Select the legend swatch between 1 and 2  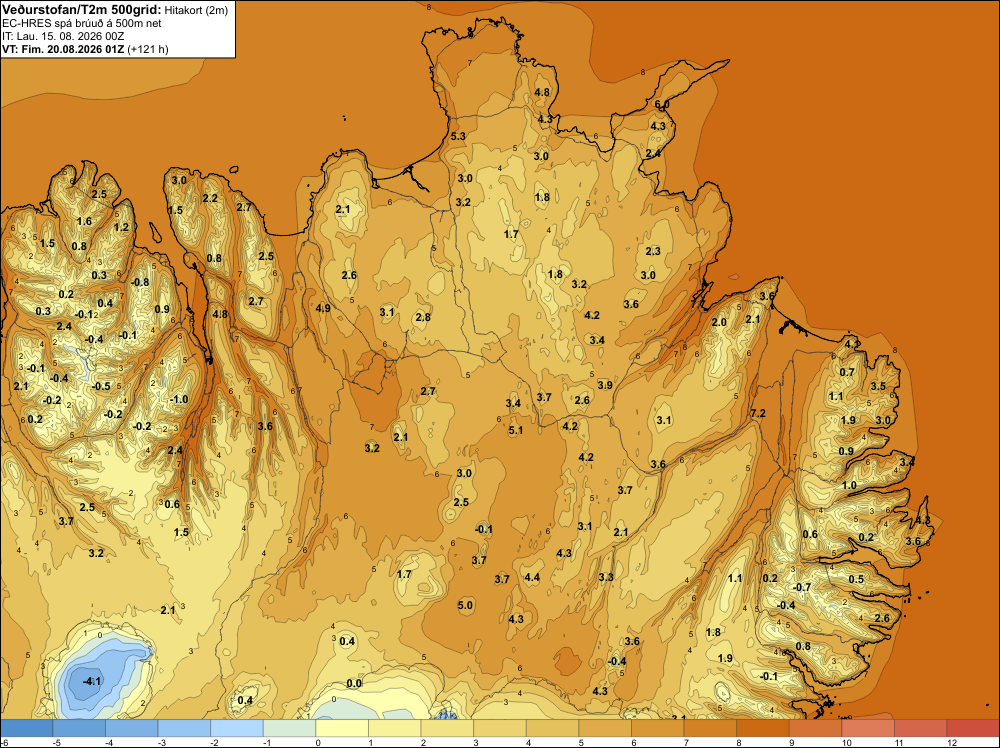395,728
